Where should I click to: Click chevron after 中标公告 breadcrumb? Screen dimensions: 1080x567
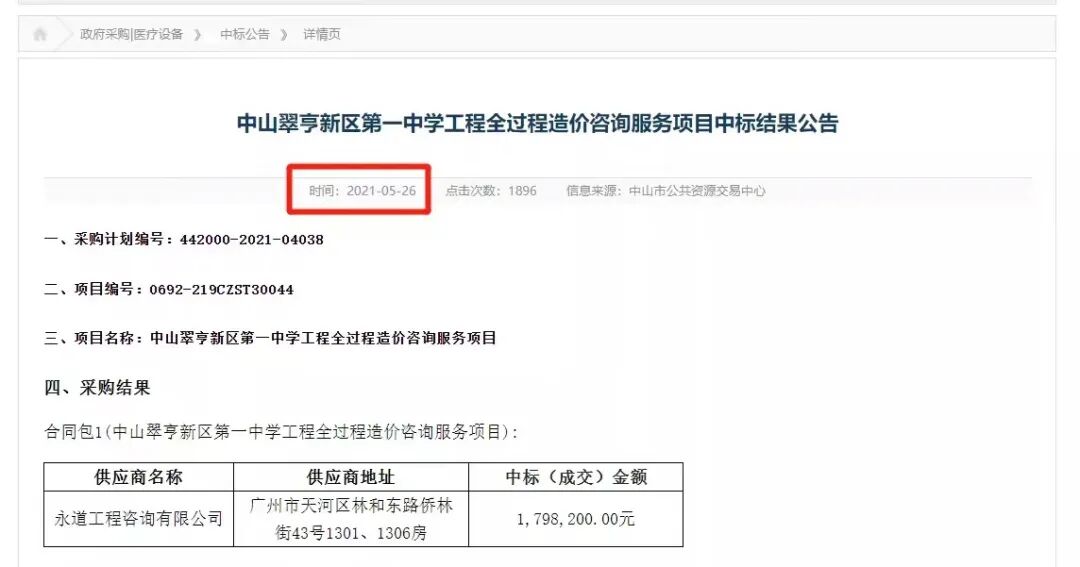(284, 34)
